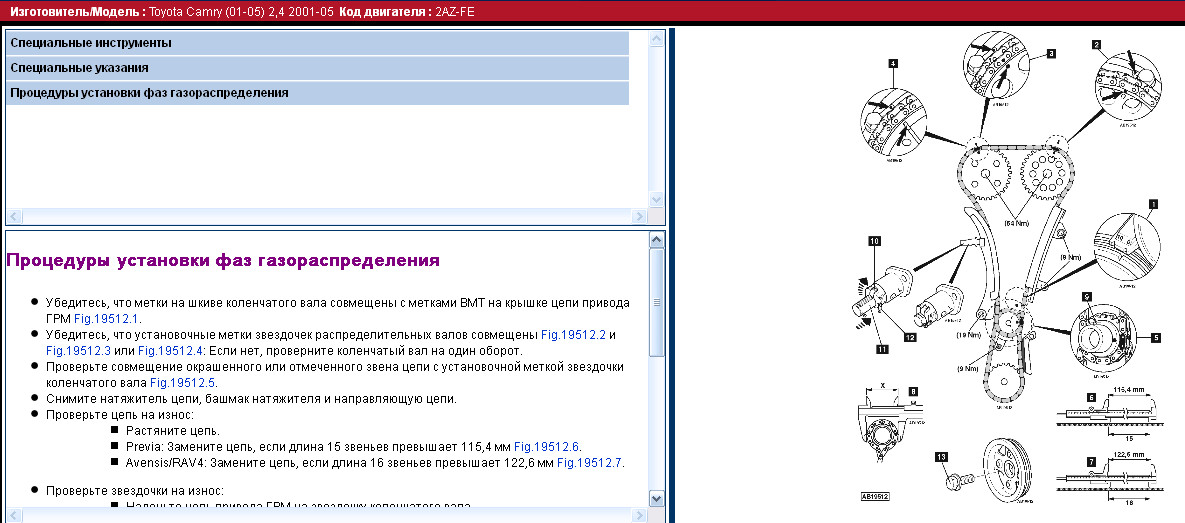Click diagram callout number 13
This screenshot has width=1185, height=523.
pos(941,456)
